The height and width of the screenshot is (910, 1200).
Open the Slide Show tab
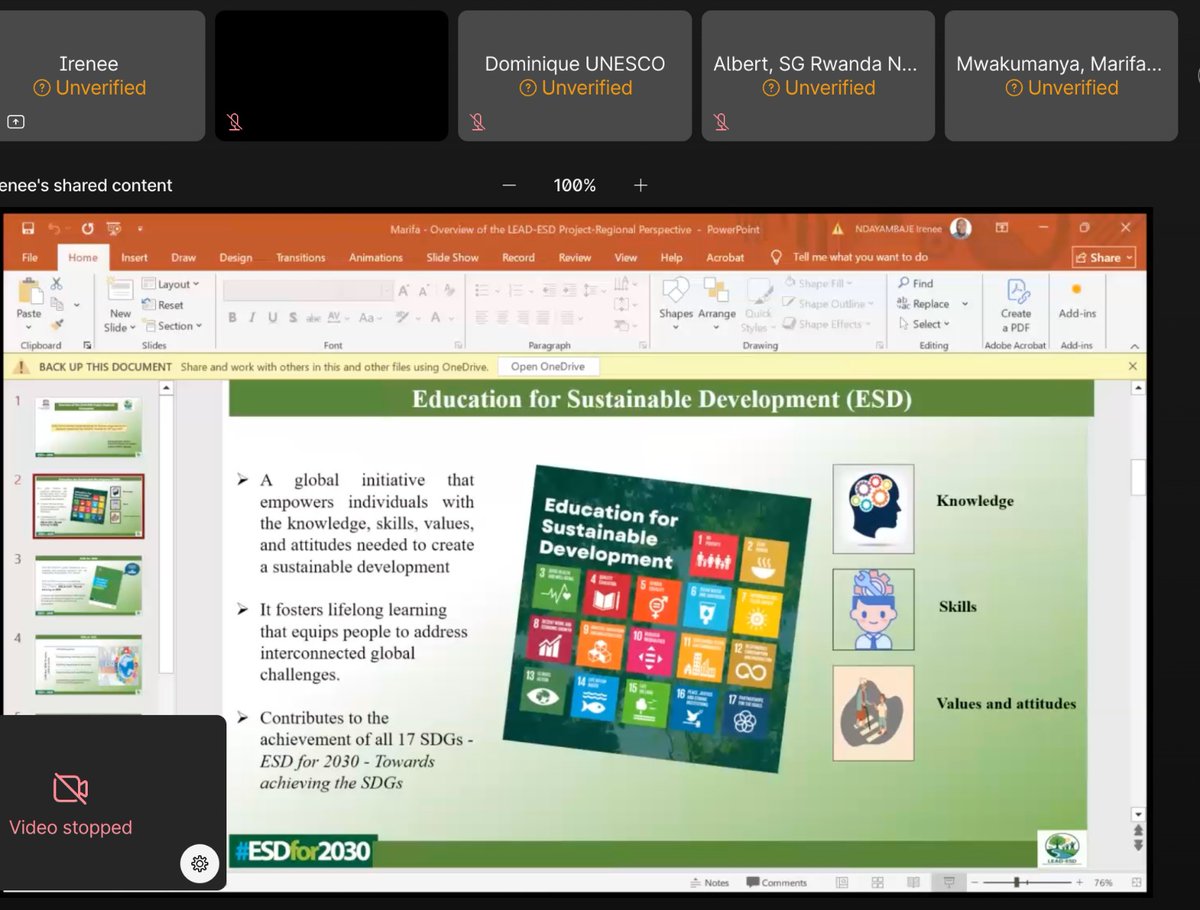[452, 257]
